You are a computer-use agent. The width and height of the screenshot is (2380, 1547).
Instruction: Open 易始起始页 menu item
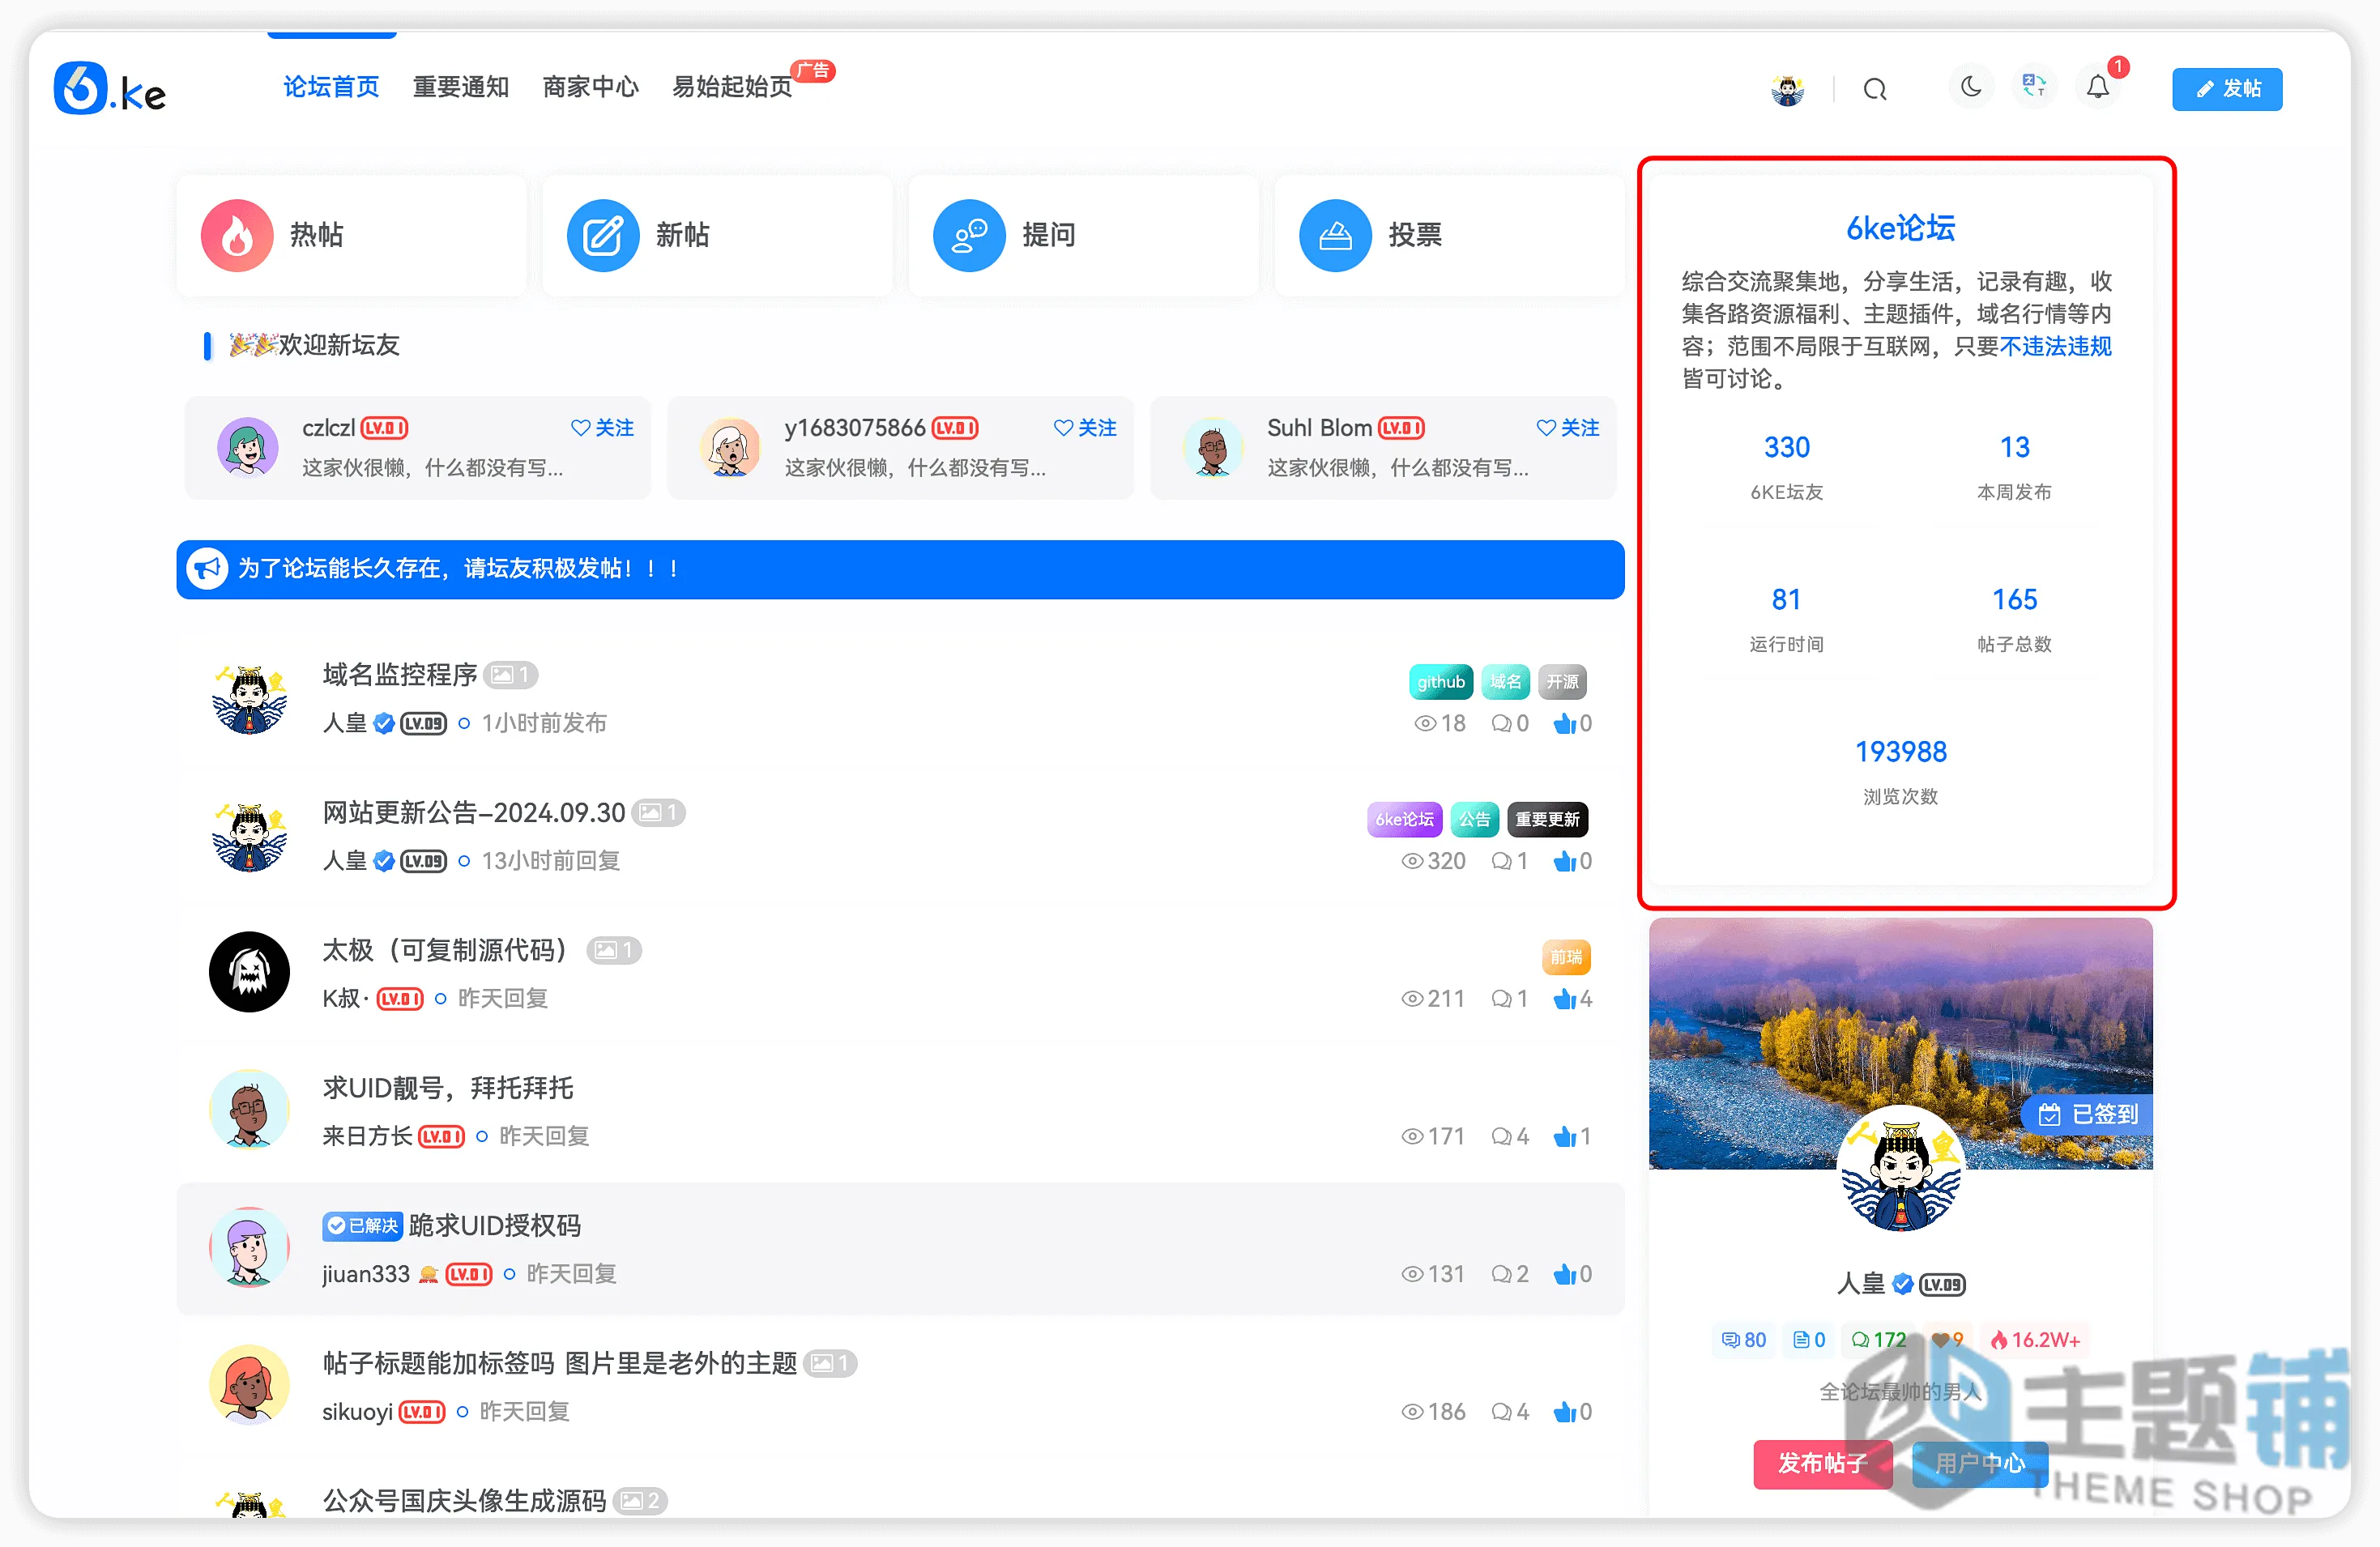(732, 87)
